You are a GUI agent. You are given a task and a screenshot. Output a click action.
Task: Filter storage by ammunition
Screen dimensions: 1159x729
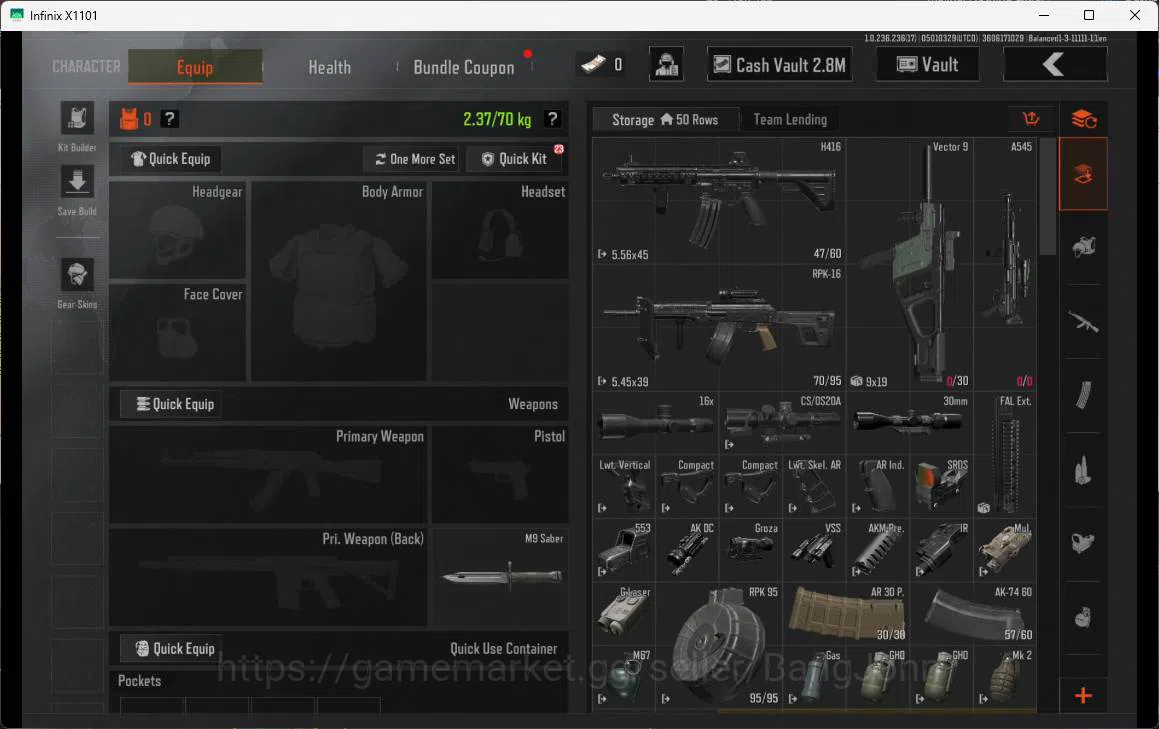(x=1084, y=469)
